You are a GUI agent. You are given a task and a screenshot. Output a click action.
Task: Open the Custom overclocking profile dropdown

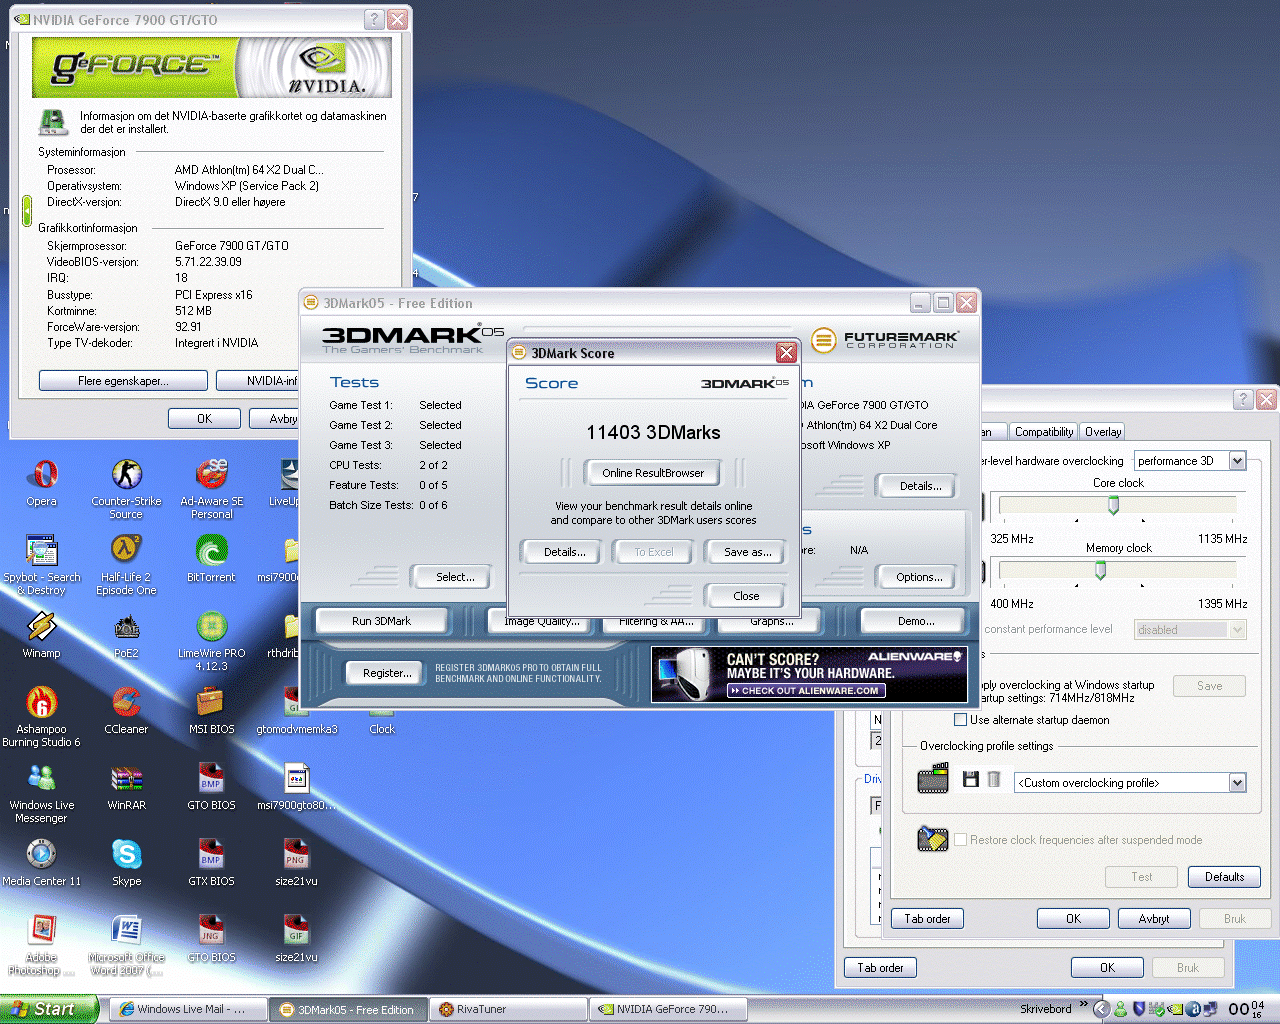click(x=1237, y=783)
